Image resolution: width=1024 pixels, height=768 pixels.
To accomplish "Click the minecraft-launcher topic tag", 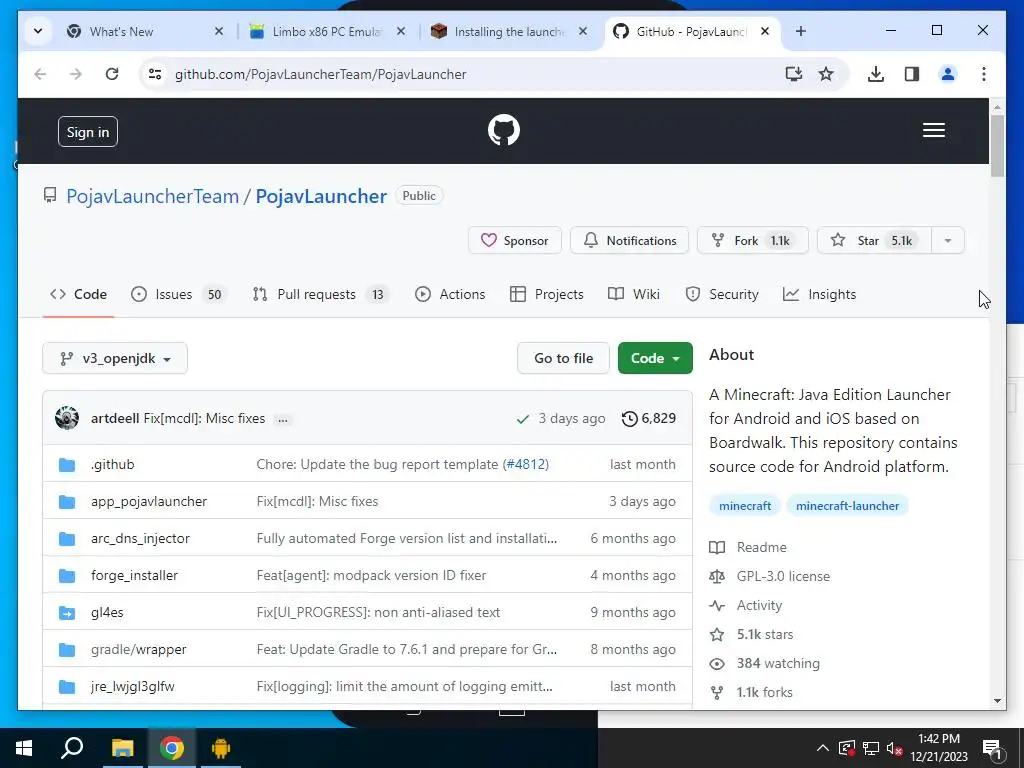I will [847, 505].
